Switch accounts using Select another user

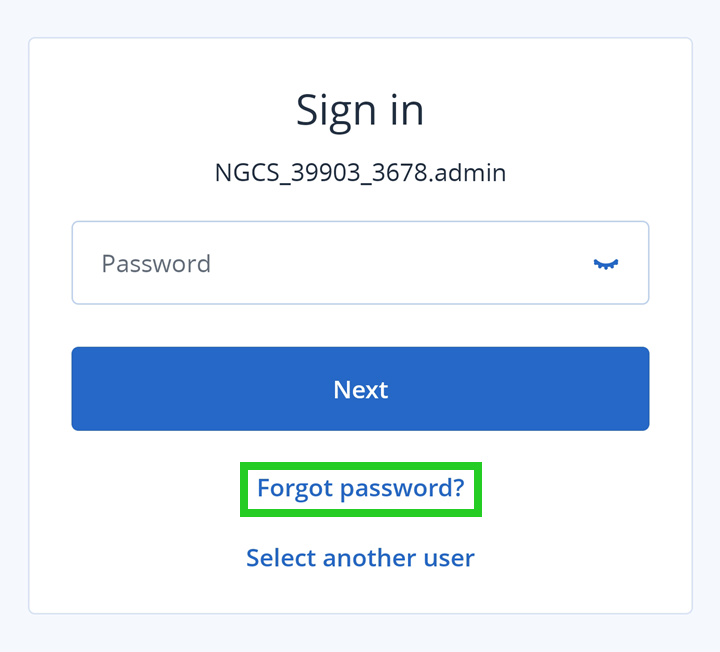coord(360,557)
